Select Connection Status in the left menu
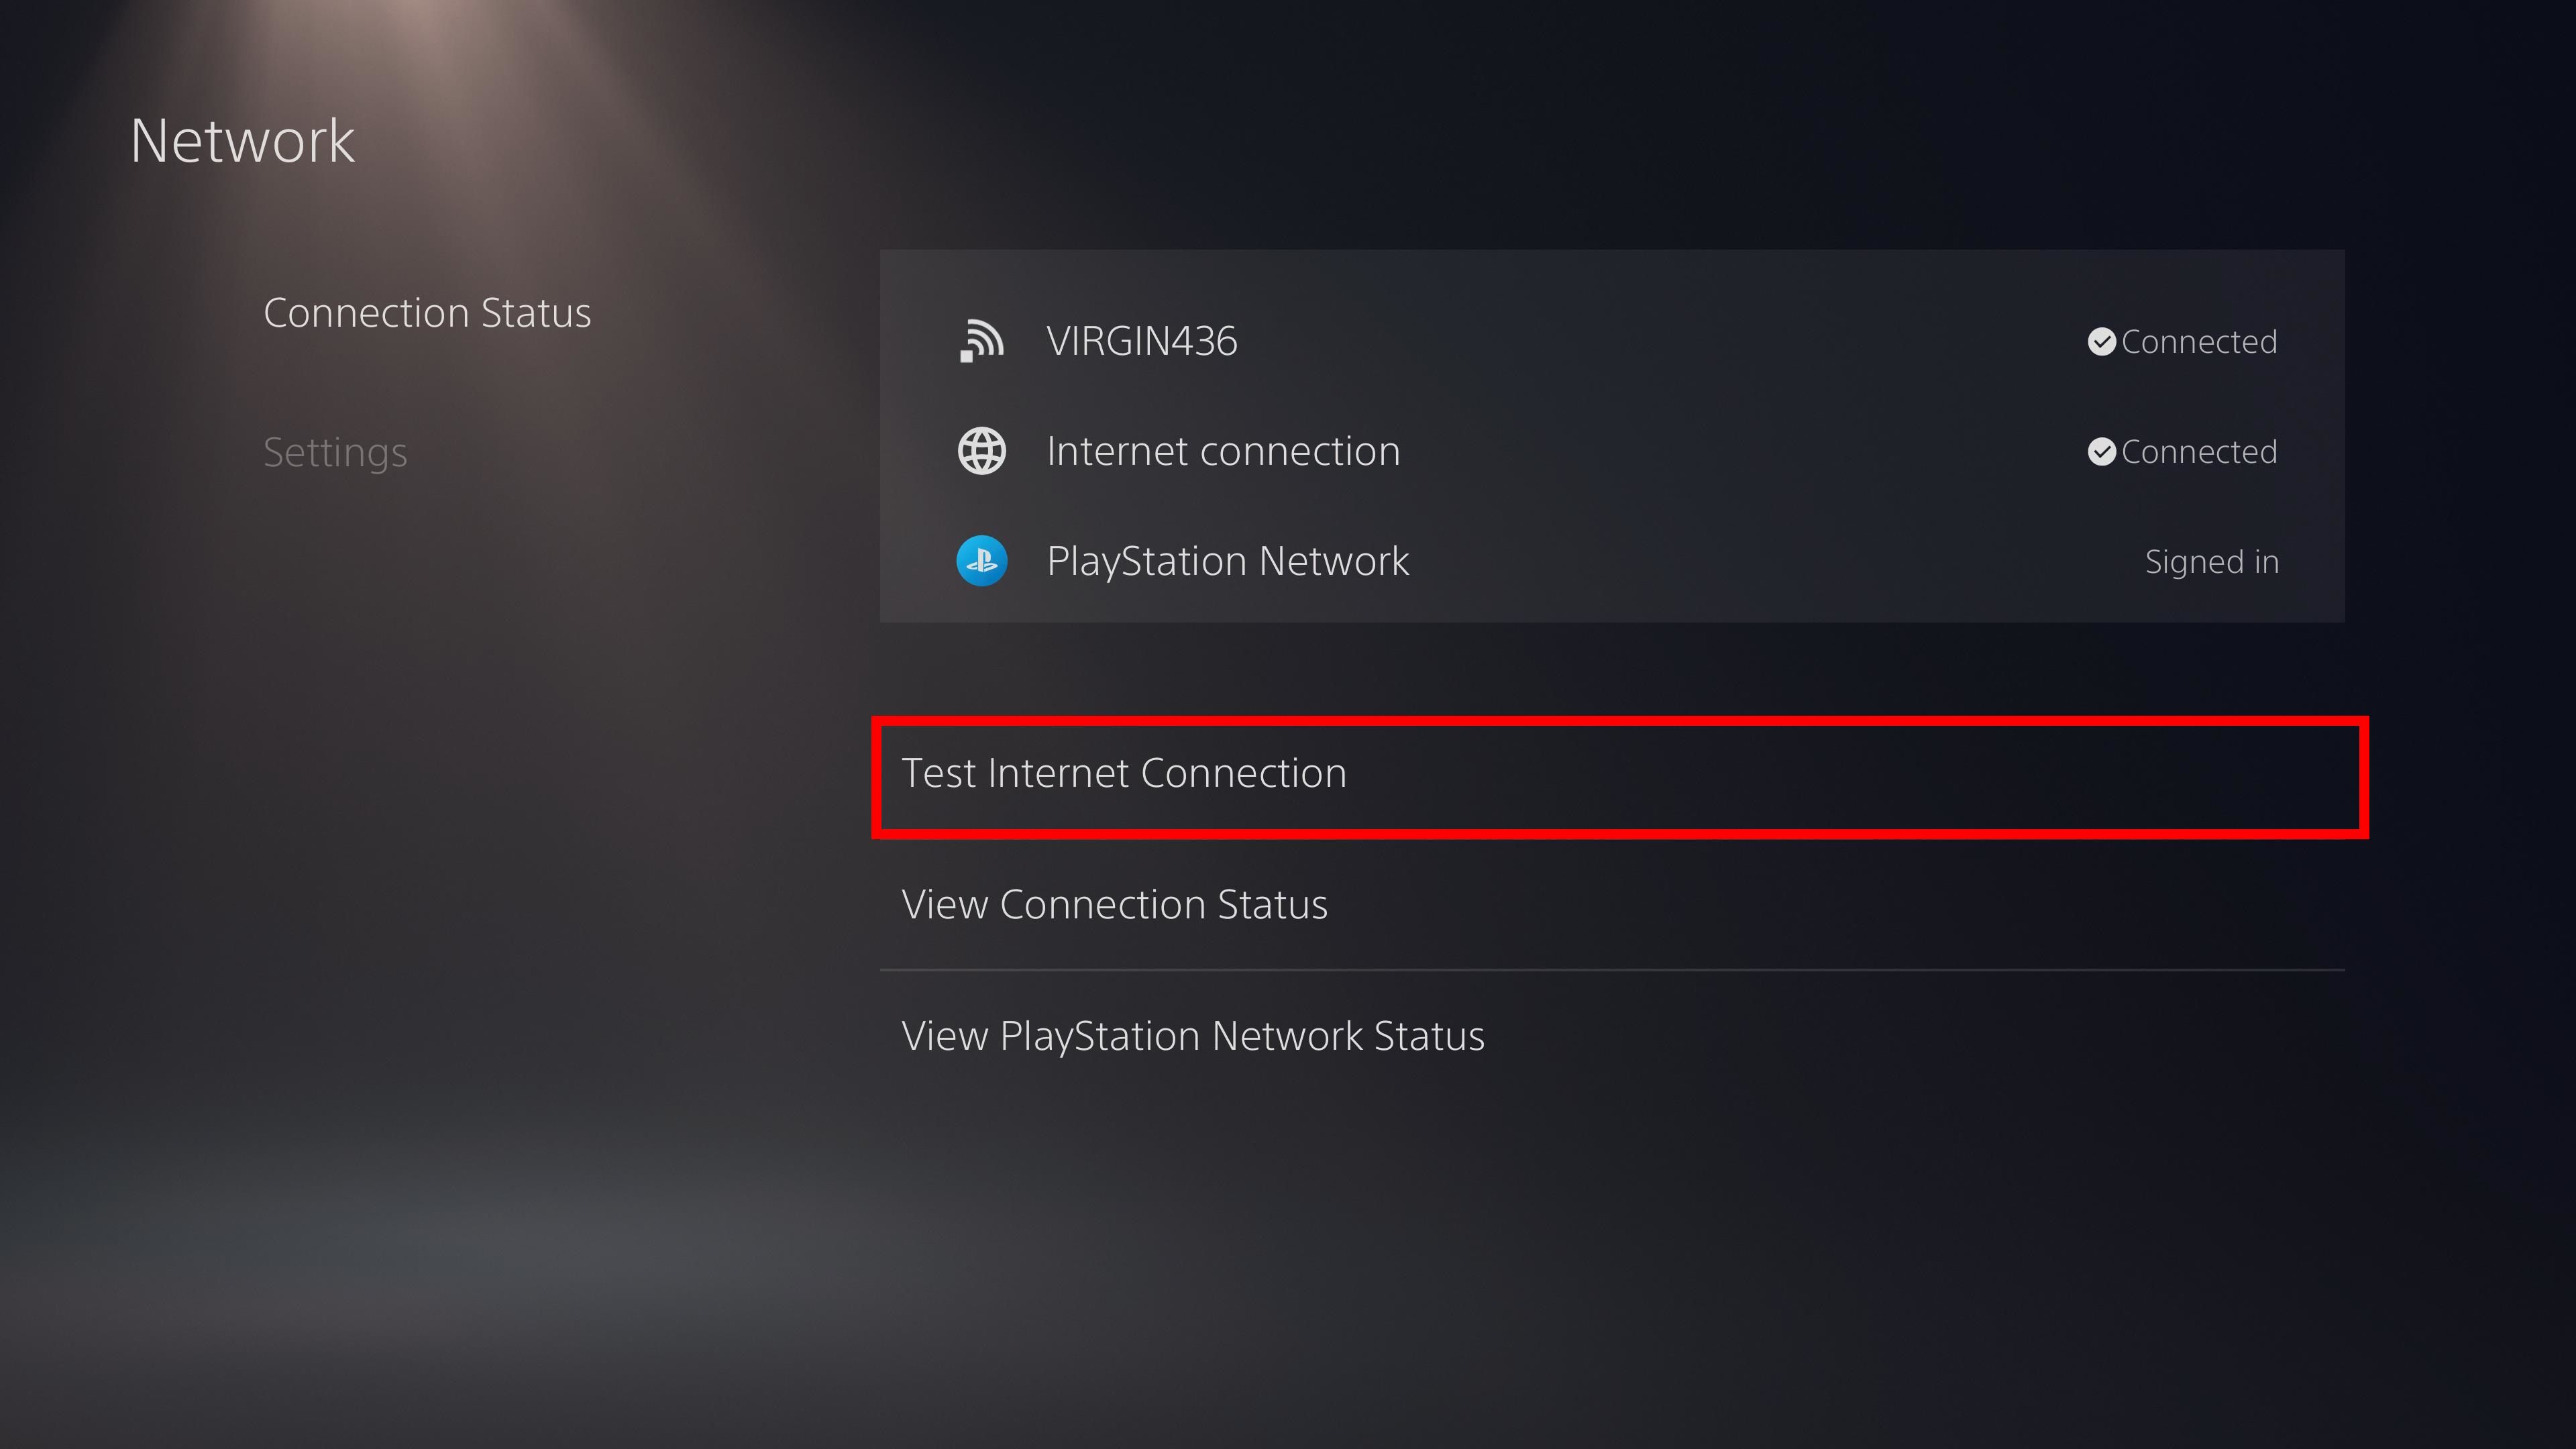The image size is (2576, 1449). [x=428, y=311]
